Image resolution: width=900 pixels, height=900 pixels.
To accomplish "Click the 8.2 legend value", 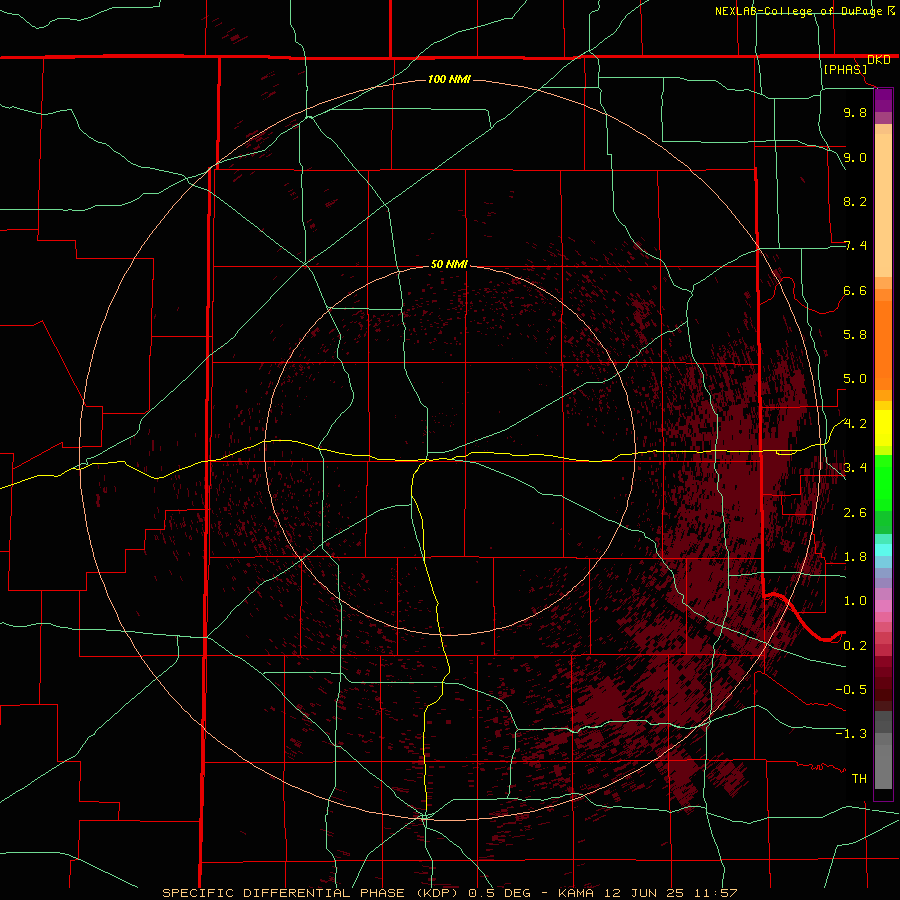I will click(855, 201).
